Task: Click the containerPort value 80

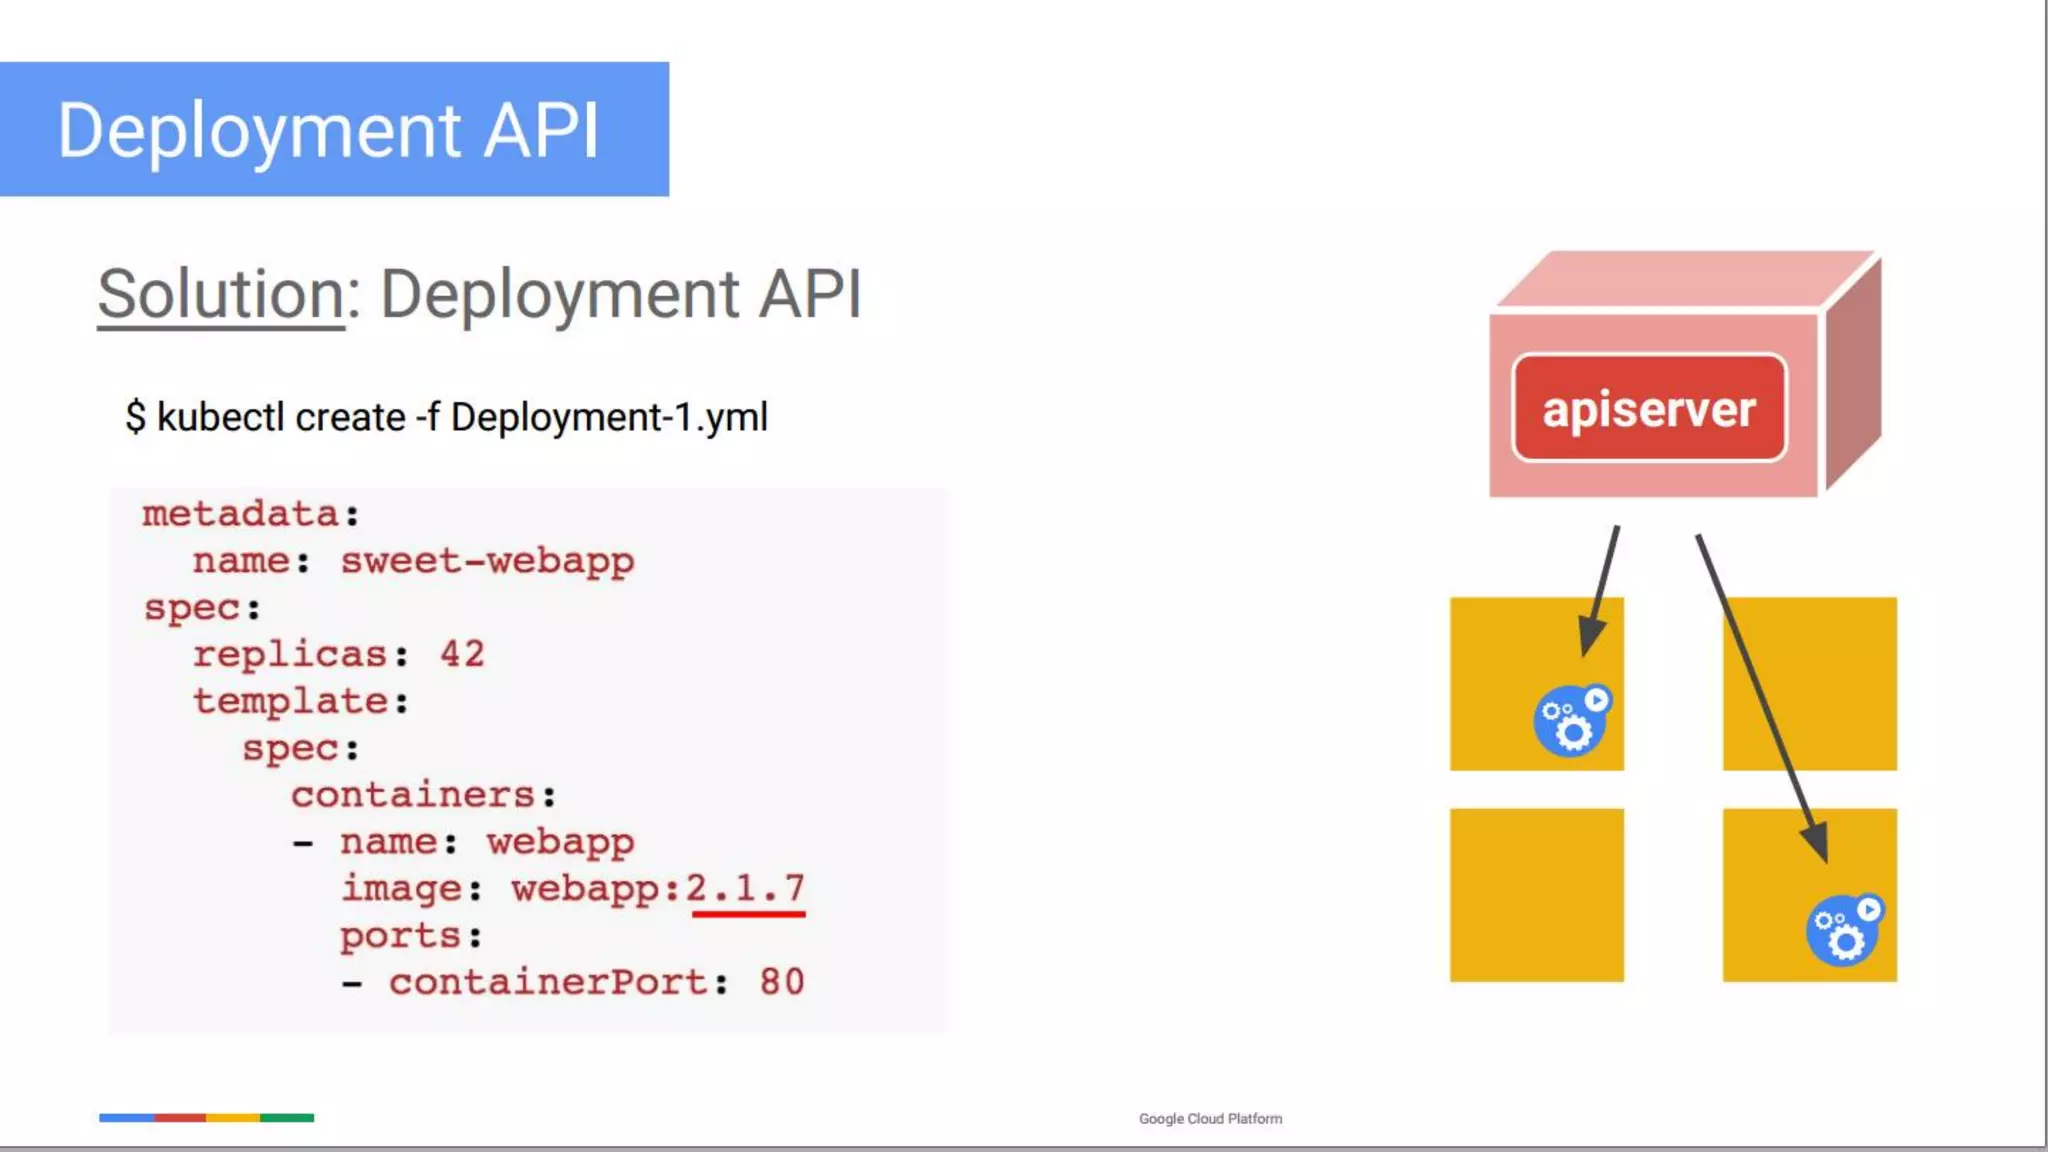Action: pos(781,982)
